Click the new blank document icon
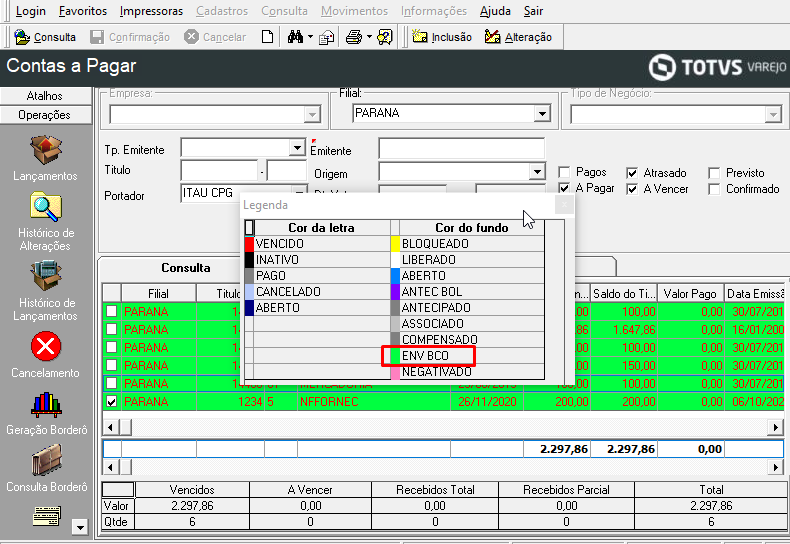This screenshot has width=790, height=544. [x=268, y=37]
